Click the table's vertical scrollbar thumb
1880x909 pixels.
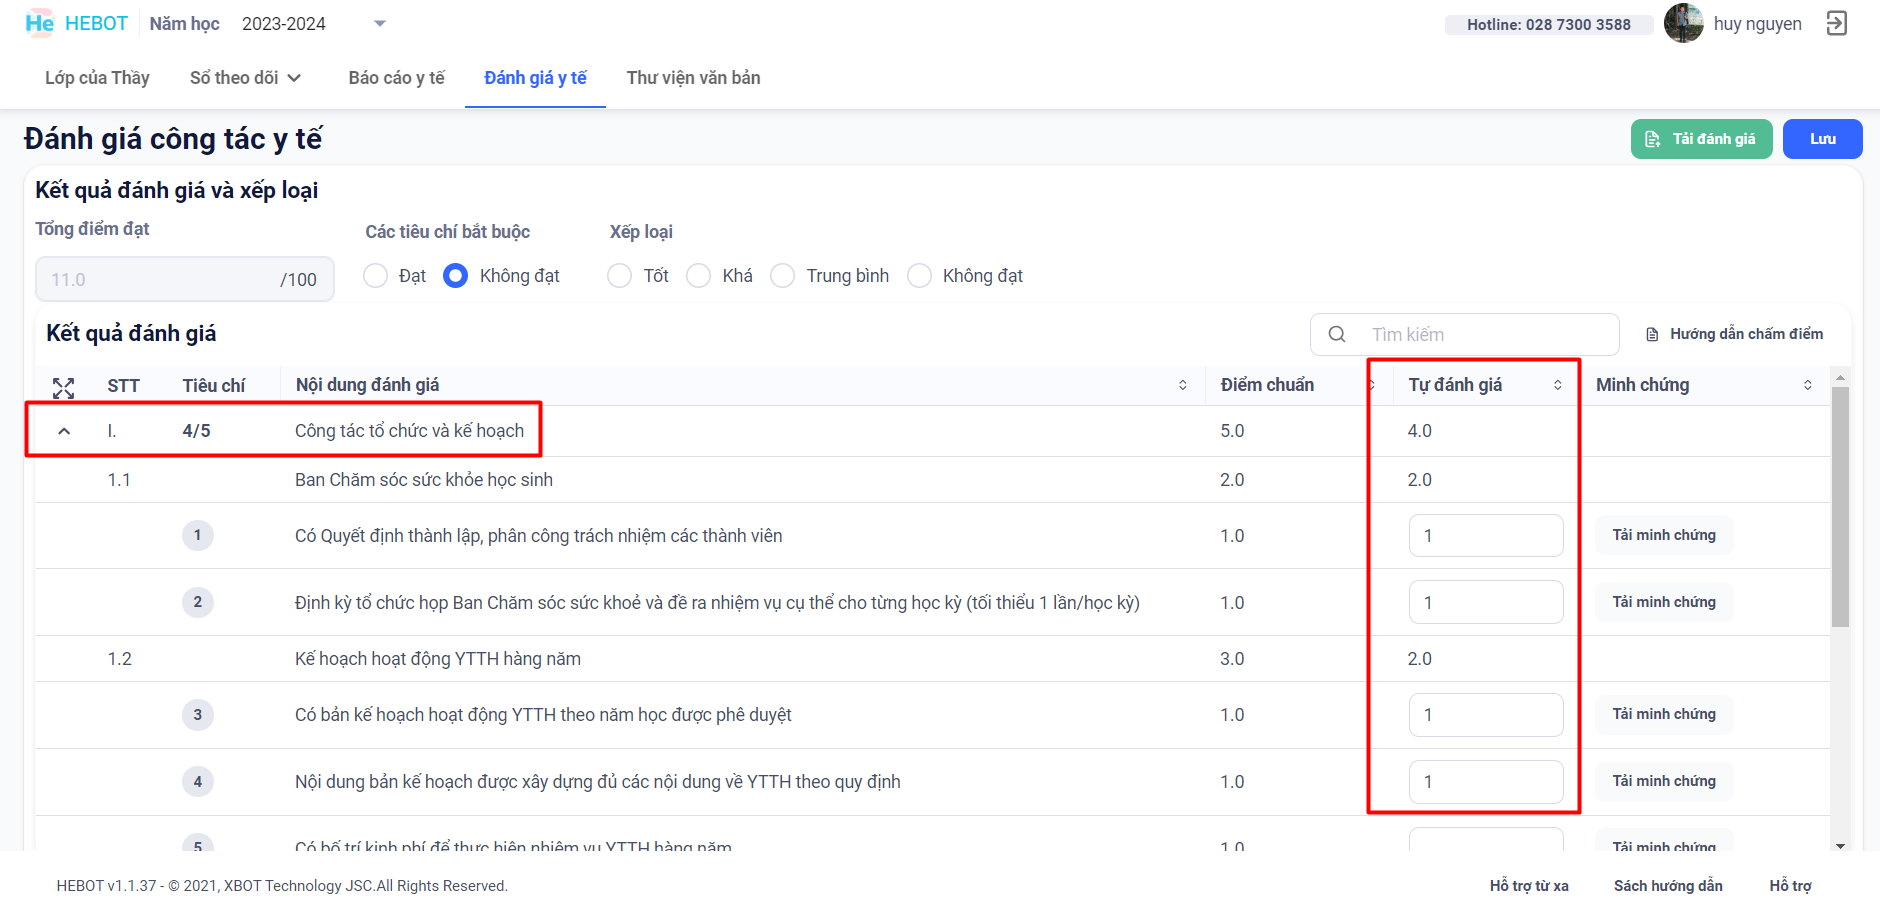(1840, 506)
